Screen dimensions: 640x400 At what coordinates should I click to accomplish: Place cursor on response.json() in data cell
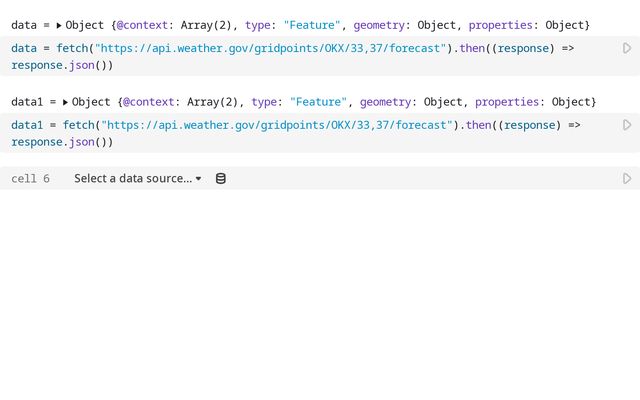60,65
